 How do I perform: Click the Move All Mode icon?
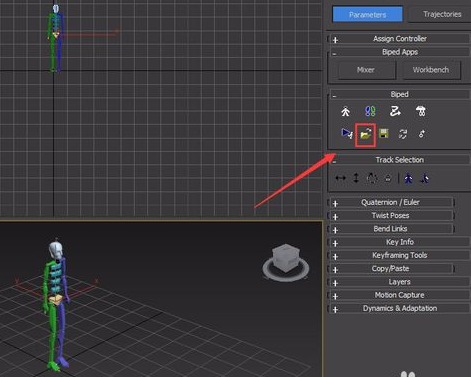(422, 134)
